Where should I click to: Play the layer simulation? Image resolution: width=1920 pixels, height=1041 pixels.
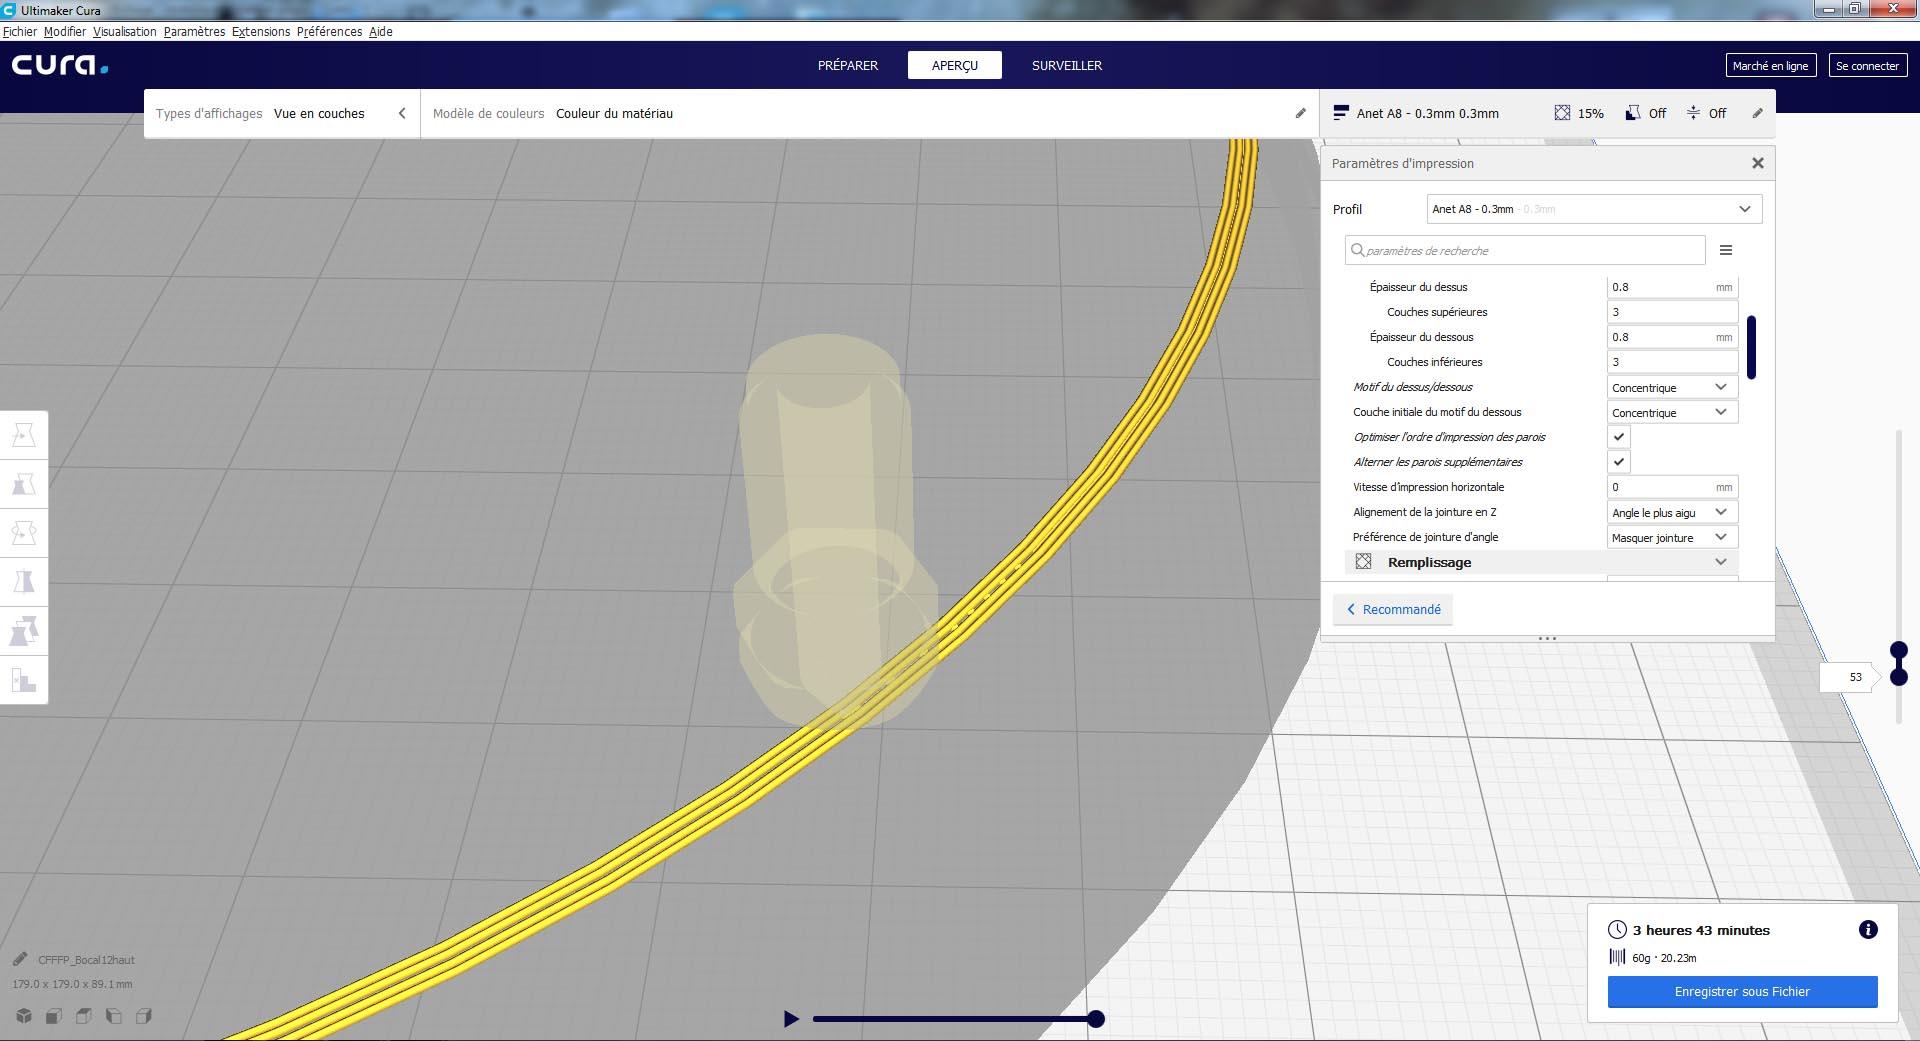(x=791, y=1019)
